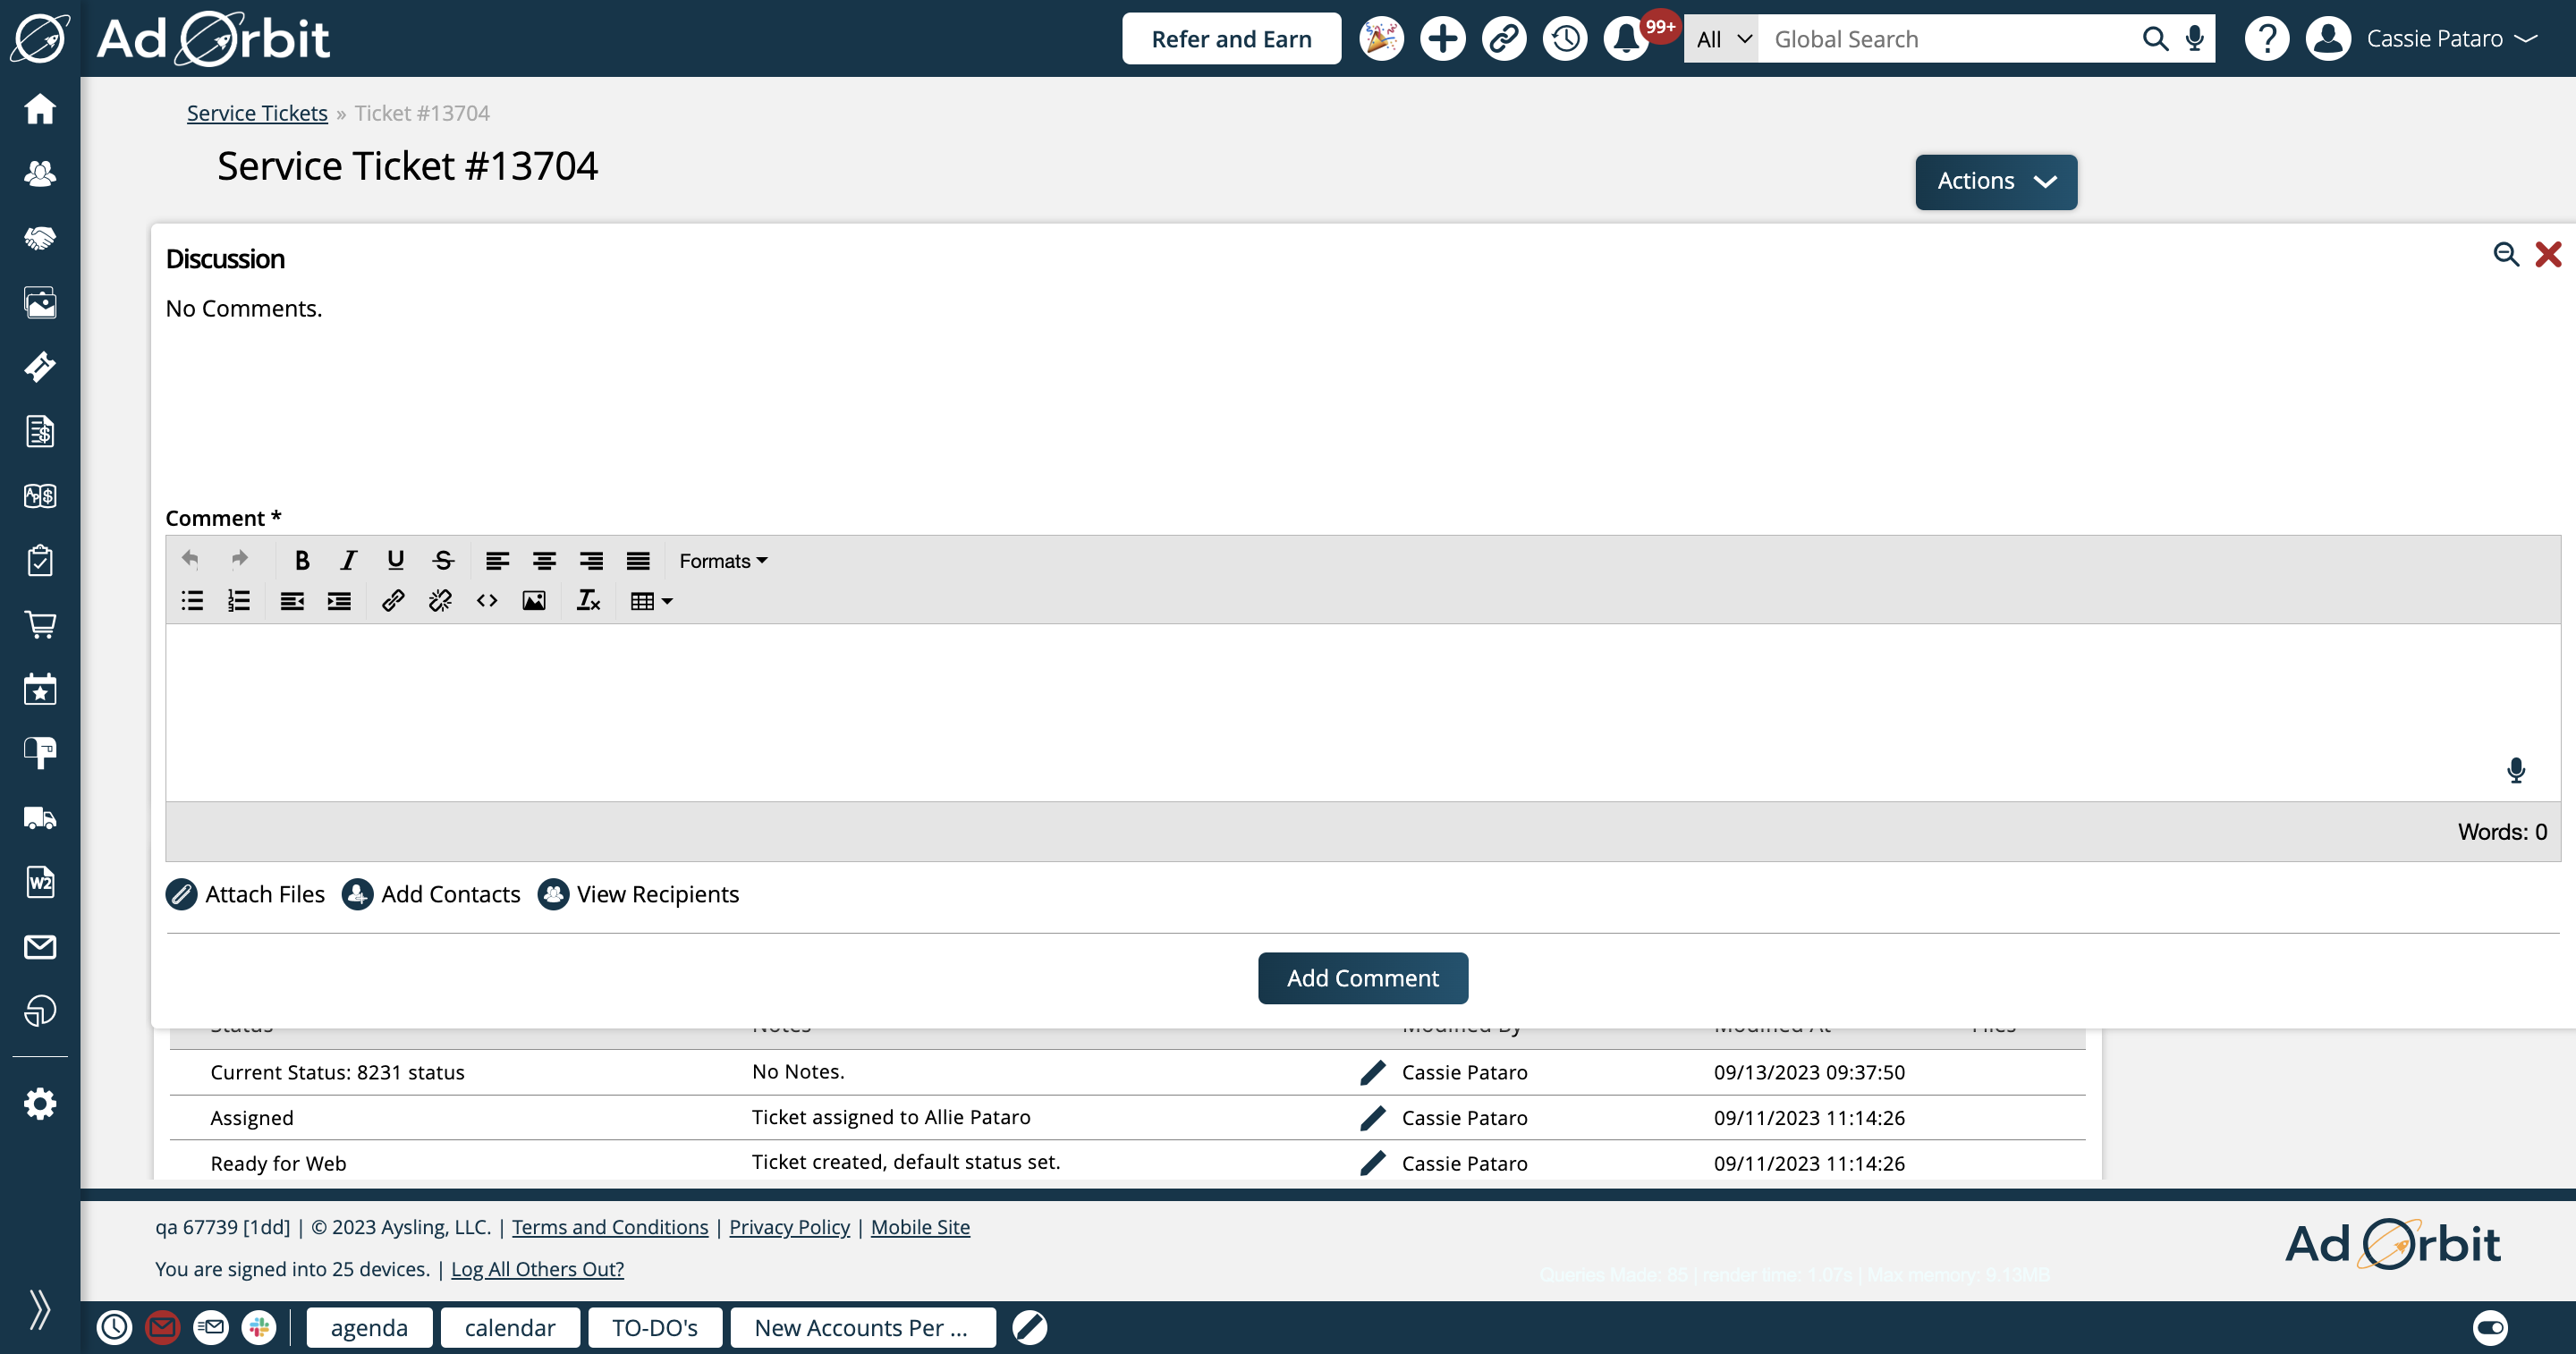The image size is (2576, 1354).
Task: Open the settings gear in sidebar
Action: pyautogui.click(x=40, y=1104)
